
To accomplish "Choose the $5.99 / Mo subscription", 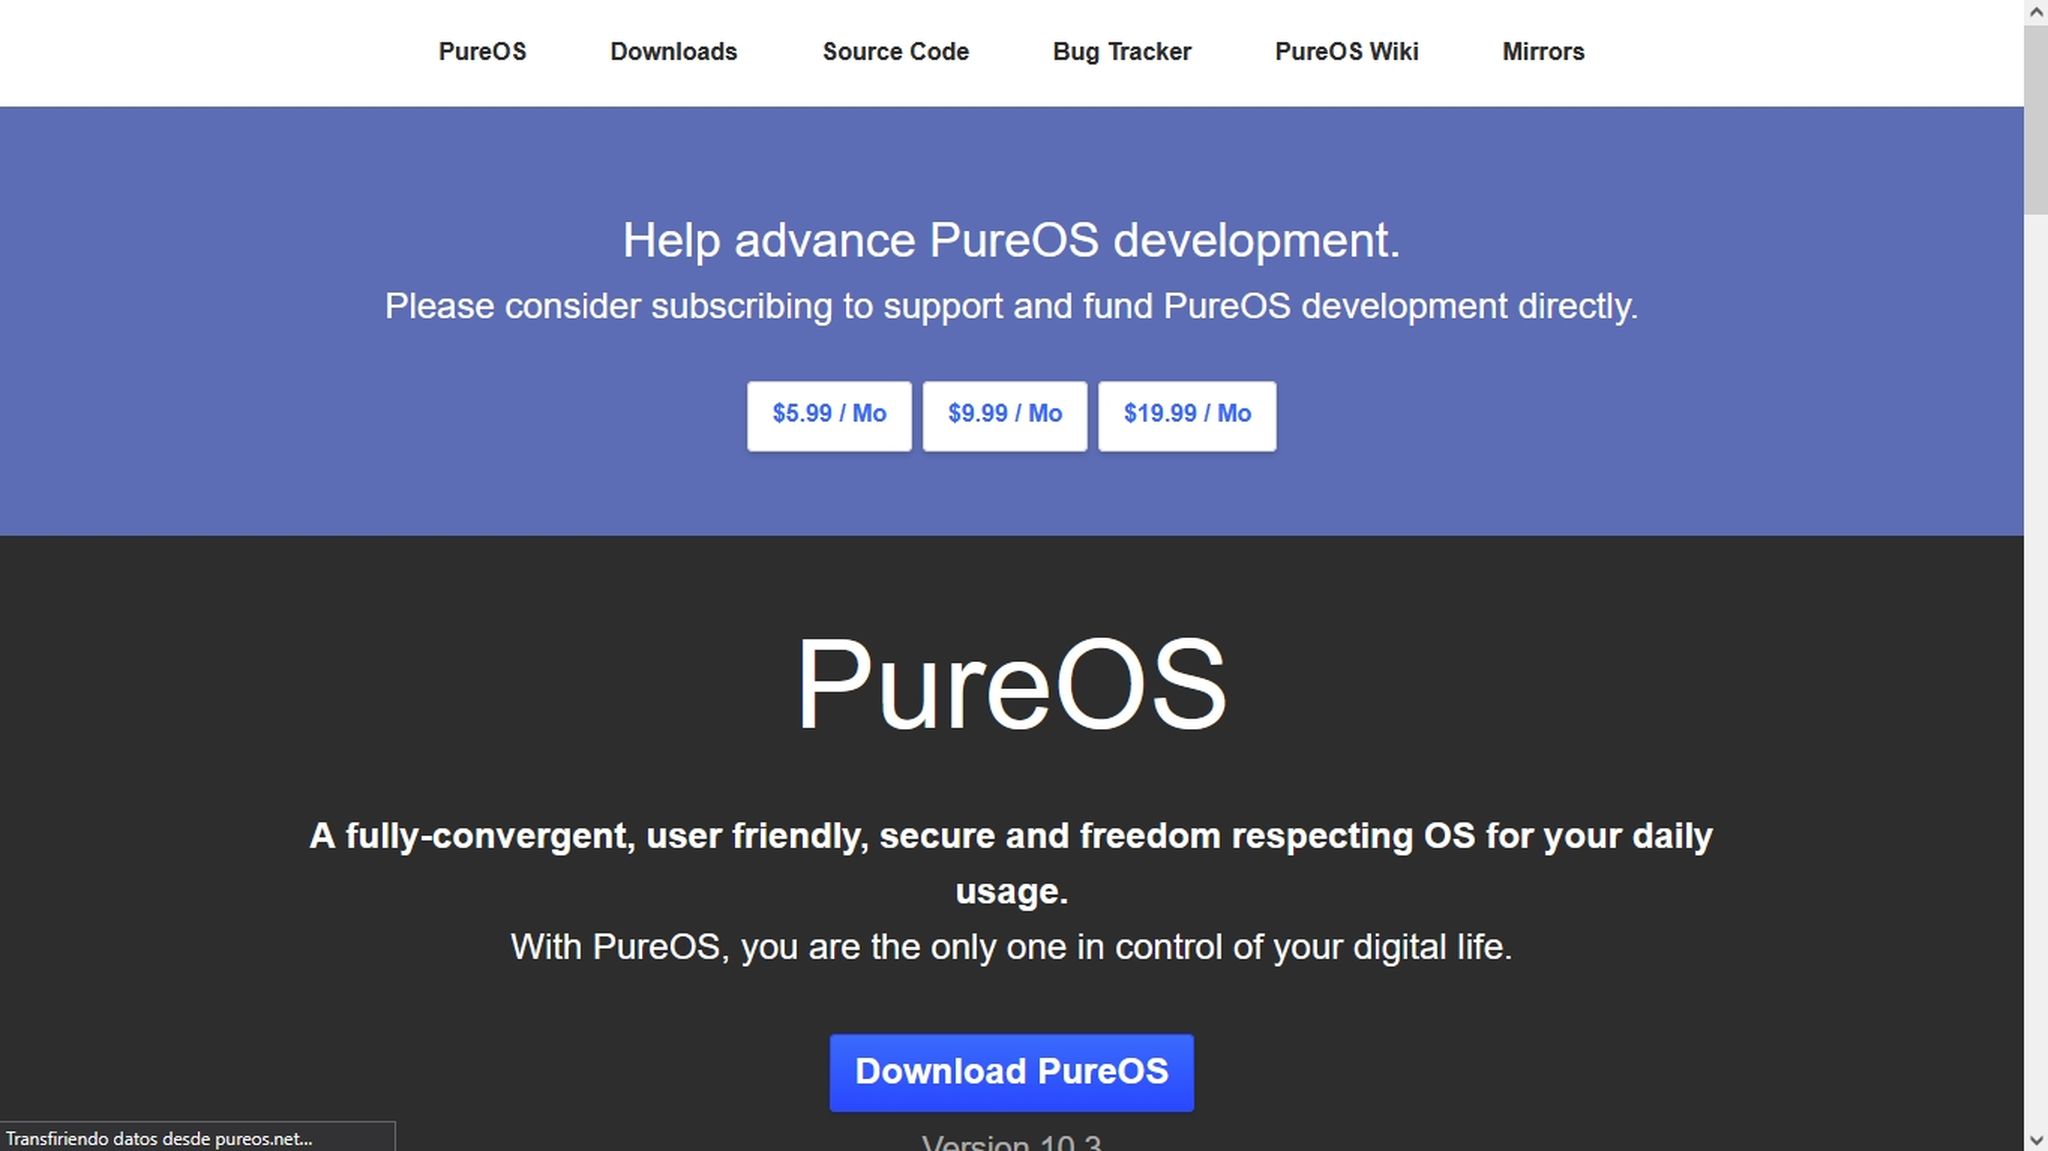I will (x=829, y=415).
